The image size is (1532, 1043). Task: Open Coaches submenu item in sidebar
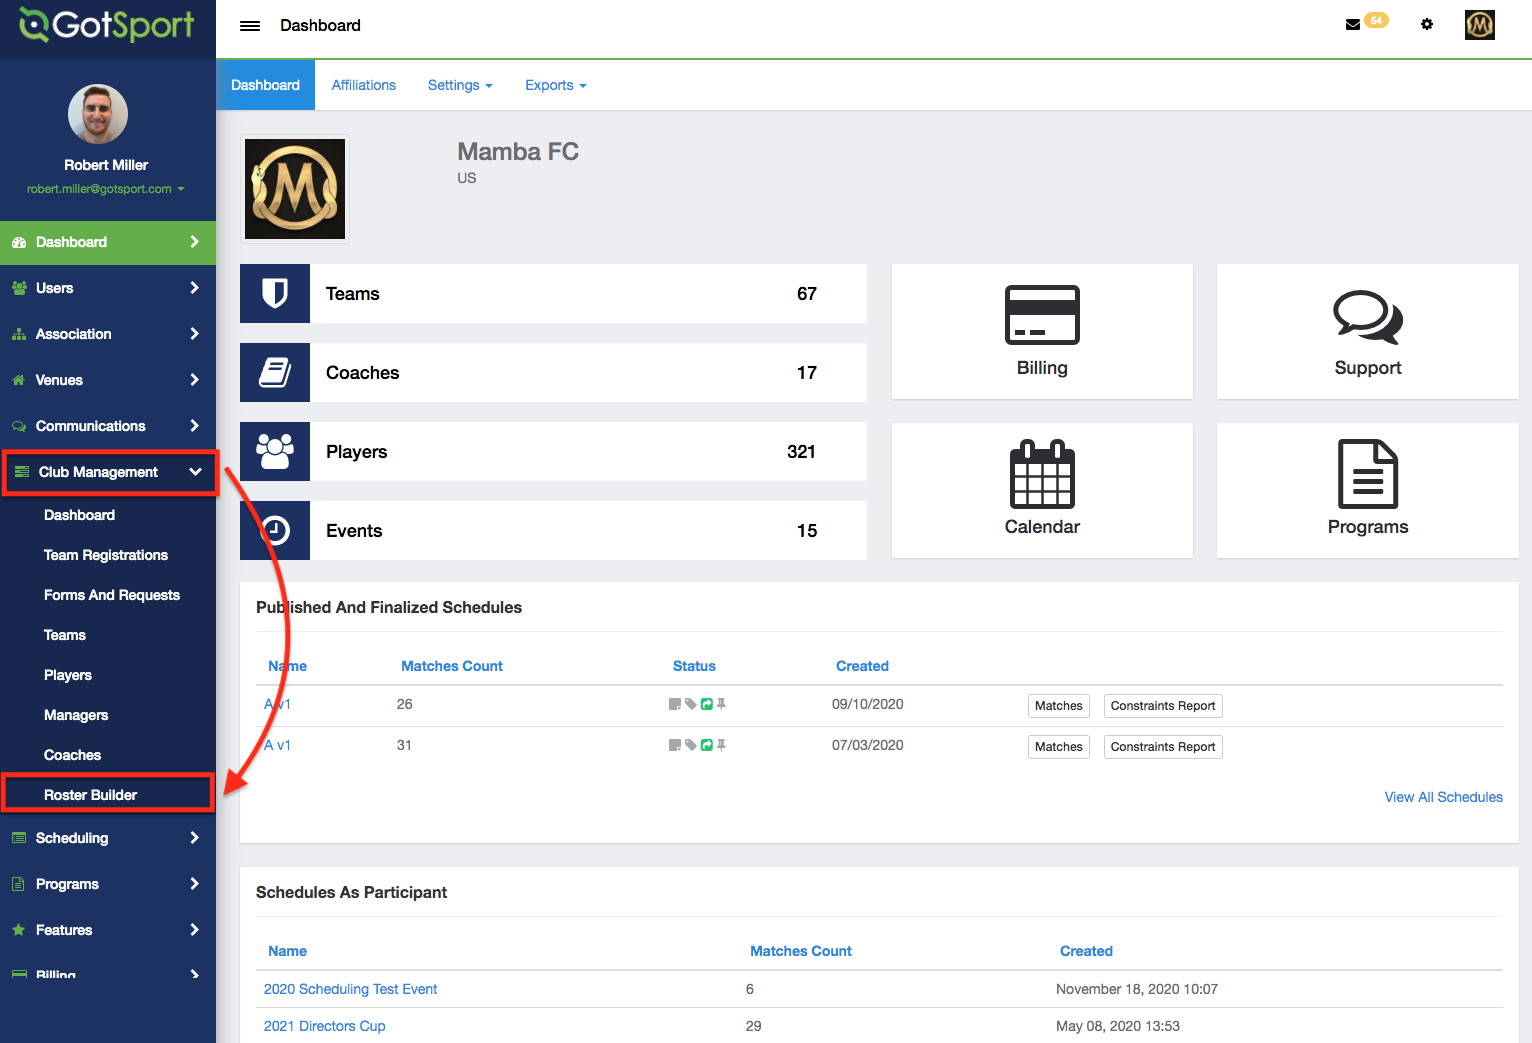coord(72,755)
